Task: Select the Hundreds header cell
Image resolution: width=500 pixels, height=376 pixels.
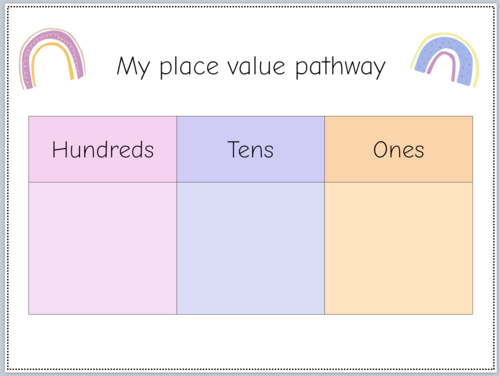Action: pos(103,149)
